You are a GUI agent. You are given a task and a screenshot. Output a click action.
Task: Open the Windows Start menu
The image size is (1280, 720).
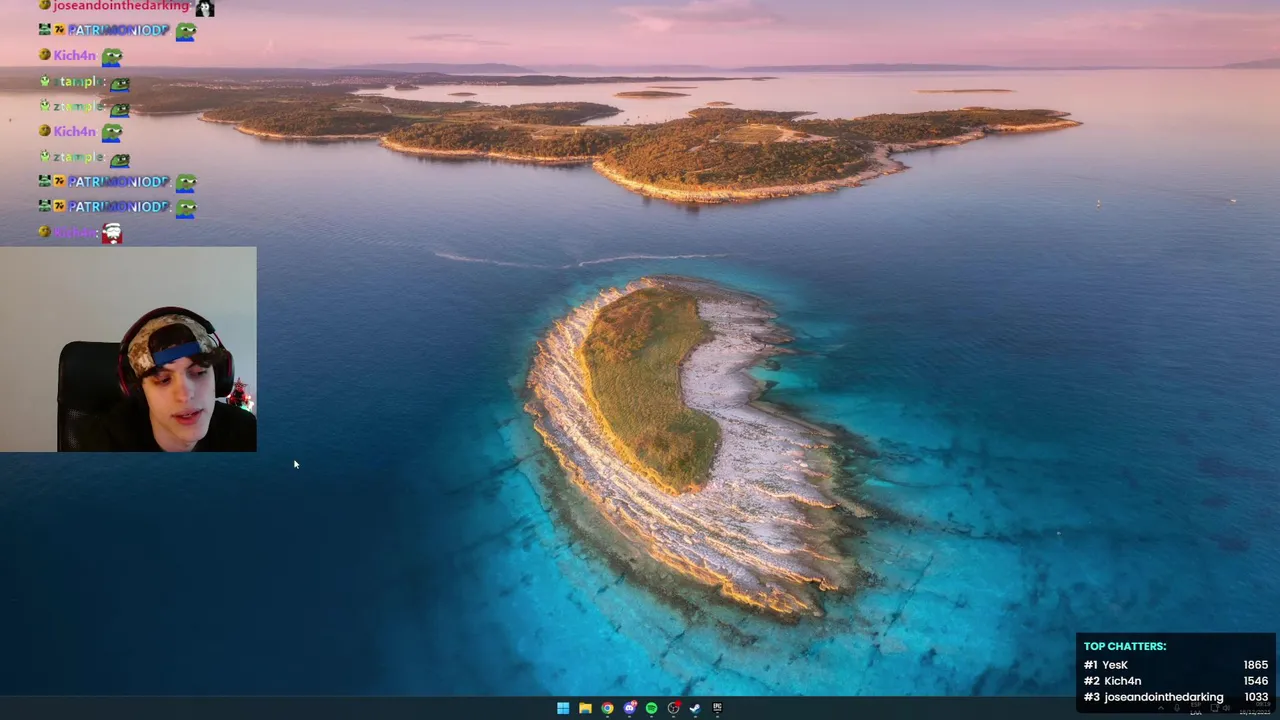click(x=563, y=708)
